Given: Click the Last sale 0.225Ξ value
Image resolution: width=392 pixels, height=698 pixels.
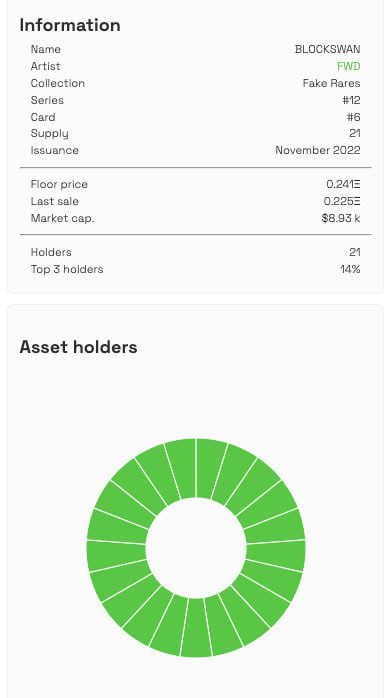Looking at the screenshot, I should click(x=342, y=201).
